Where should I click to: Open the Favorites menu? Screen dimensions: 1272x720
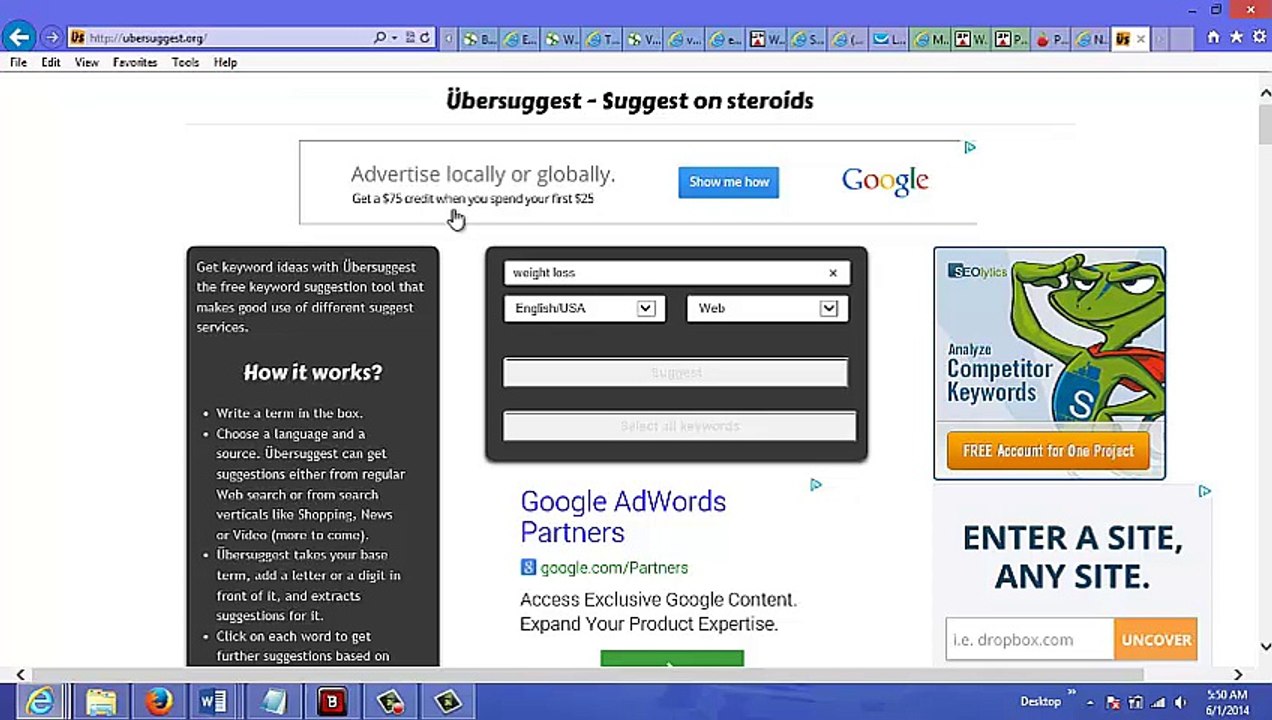pyautogui.click(x=135, y=62)
